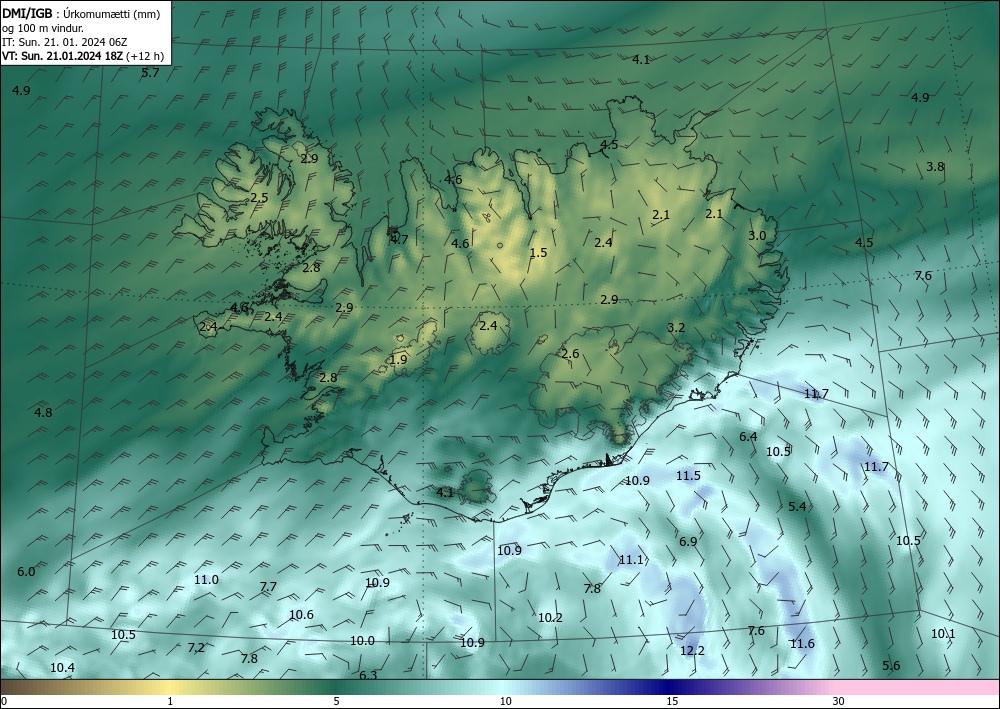Click the 'DMI/IGB : Úrkomumætti (mm)' title text
Viewport: 1000px width, 709px height.
pyautogui.click(x=81, y=13)
